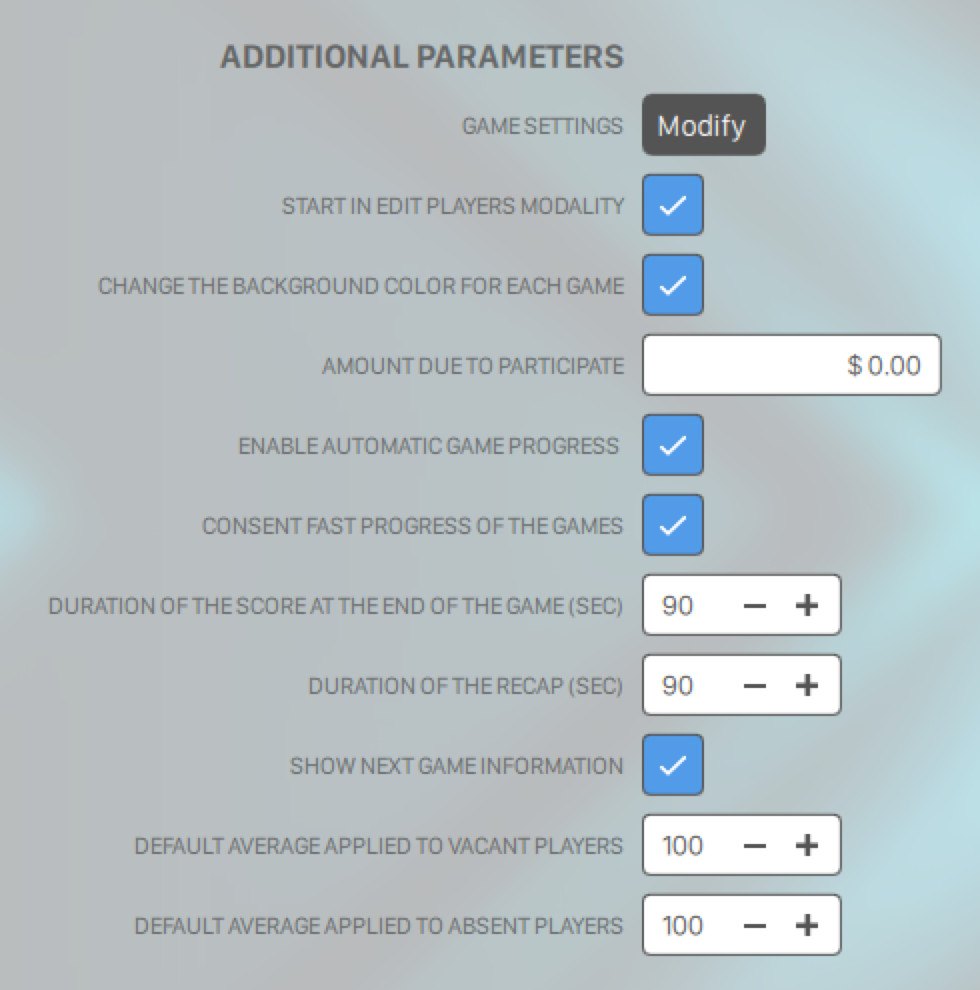Select the 100 value for absent players average
Viewport: 980px width, 990px height.
click(x=682, y=925)
